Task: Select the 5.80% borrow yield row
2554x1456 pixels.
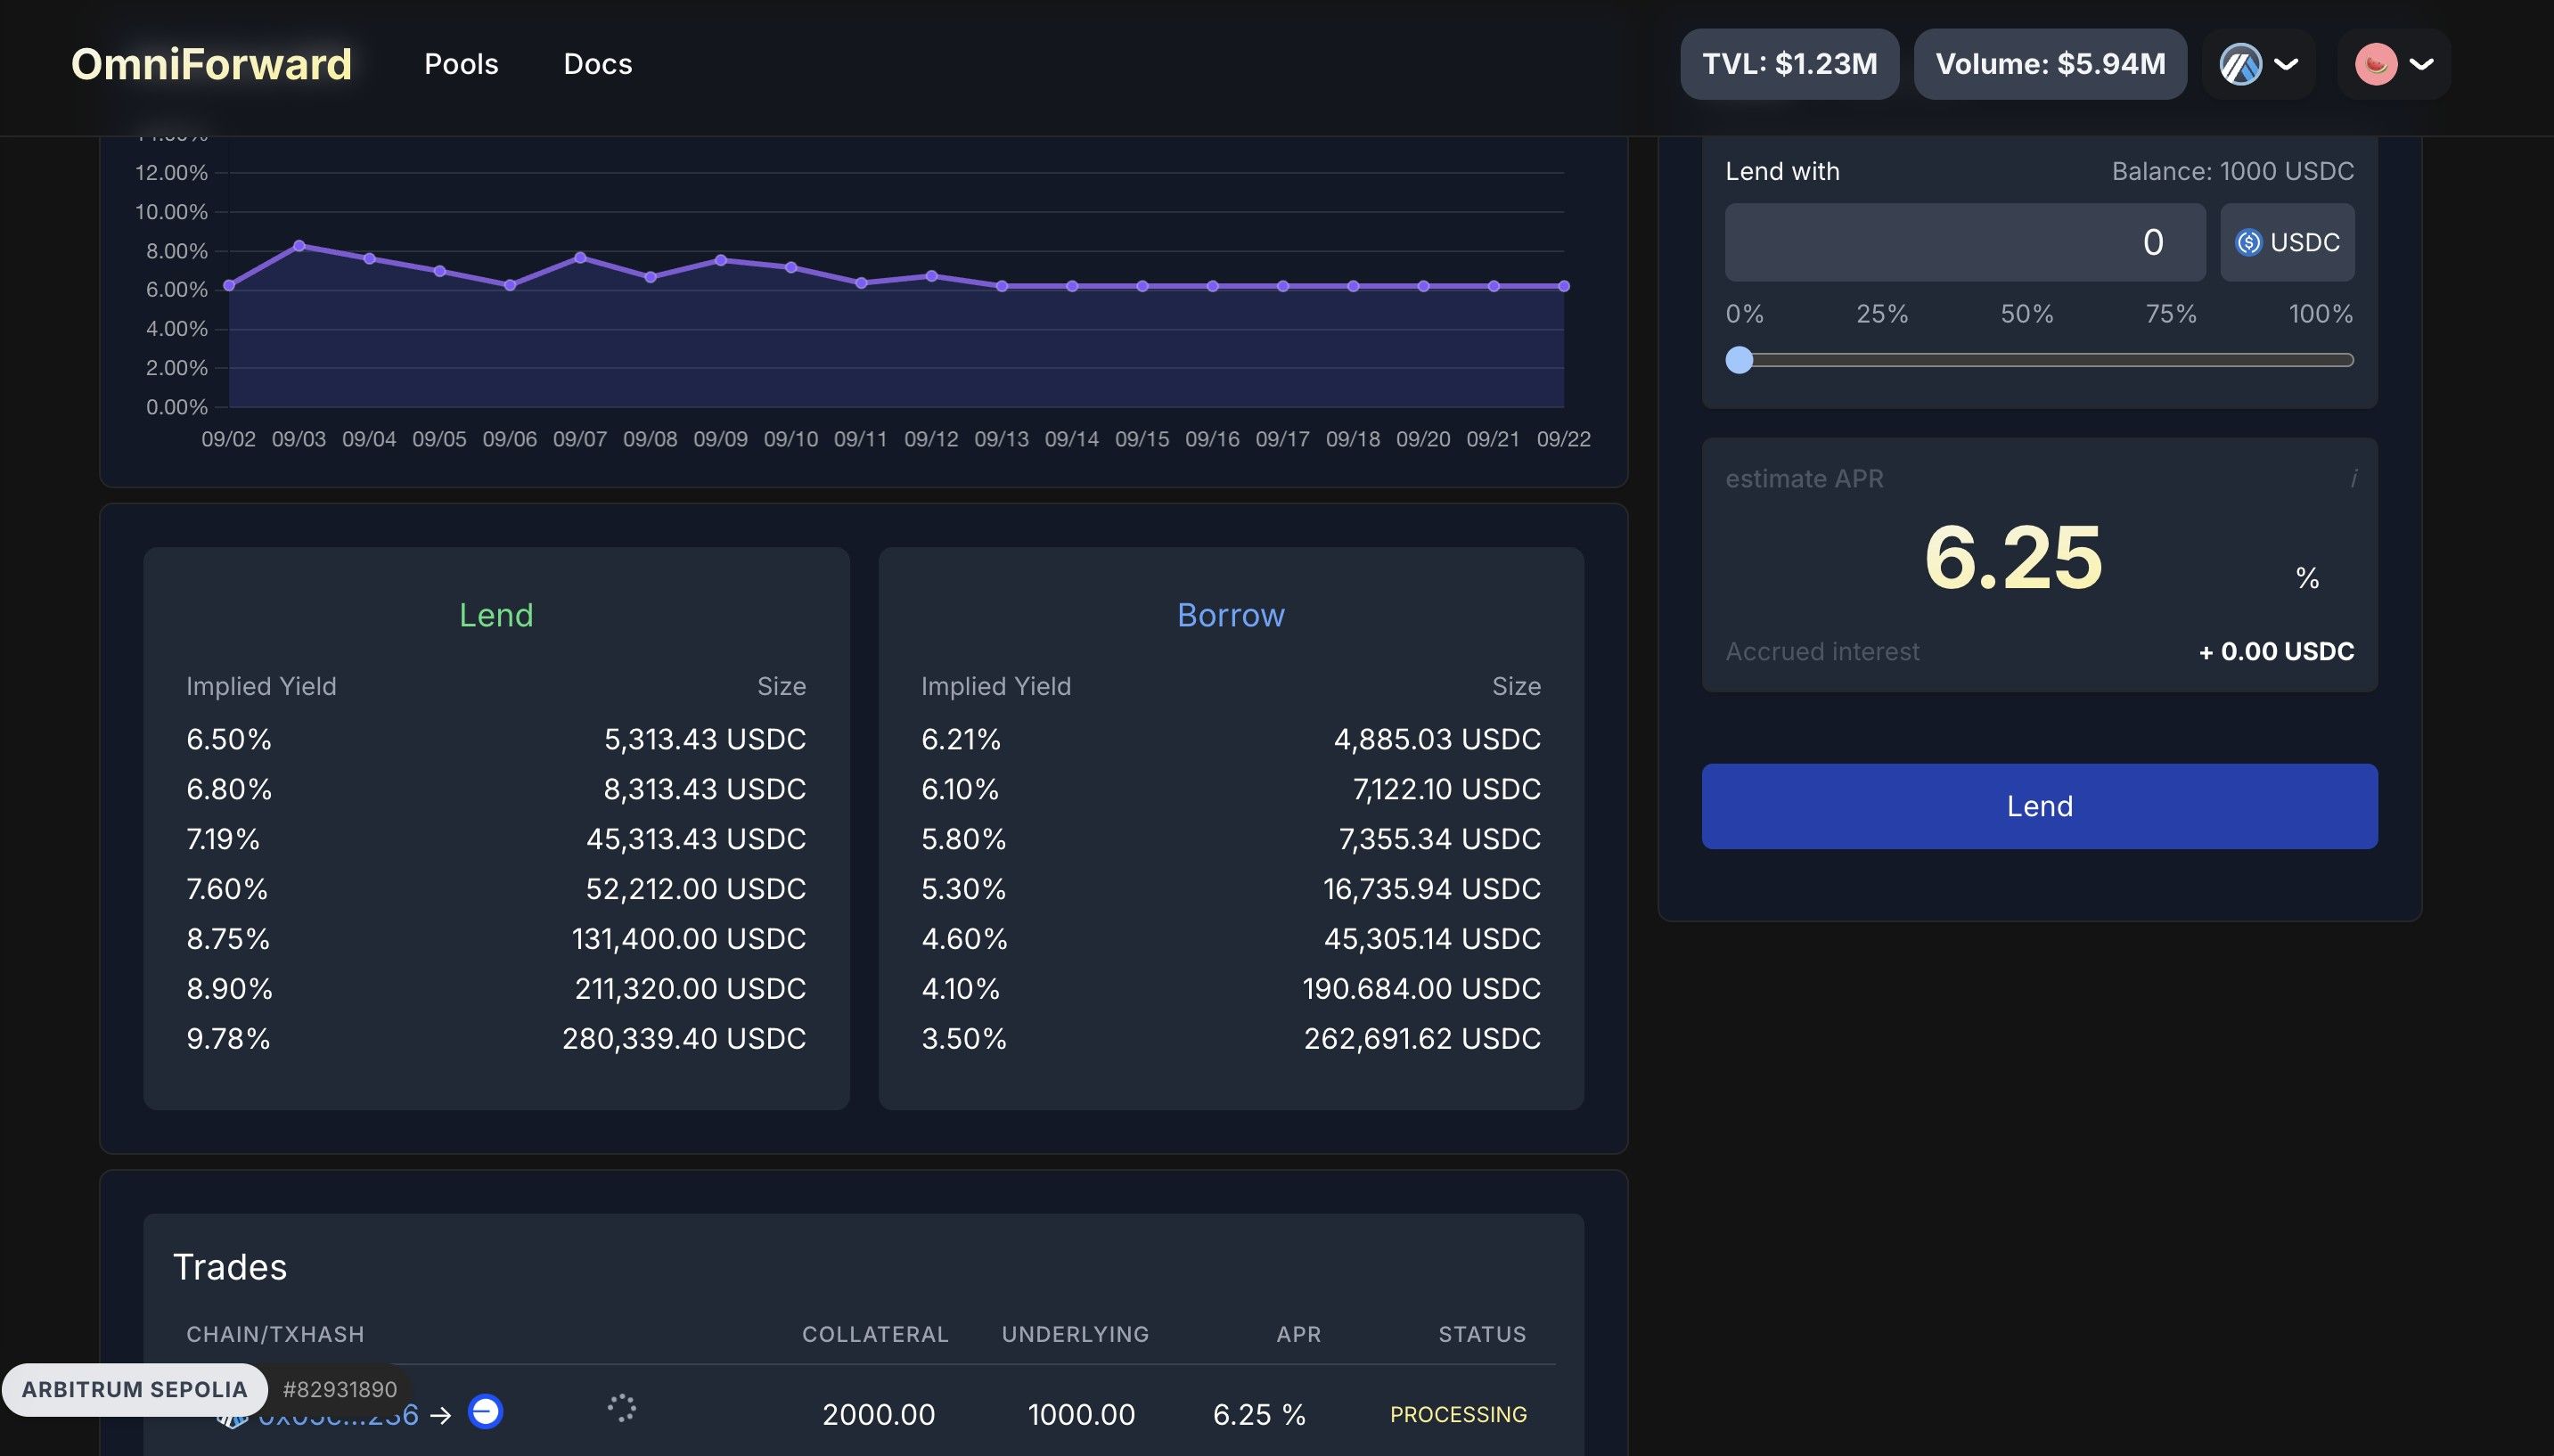Action: [1231, 839]
